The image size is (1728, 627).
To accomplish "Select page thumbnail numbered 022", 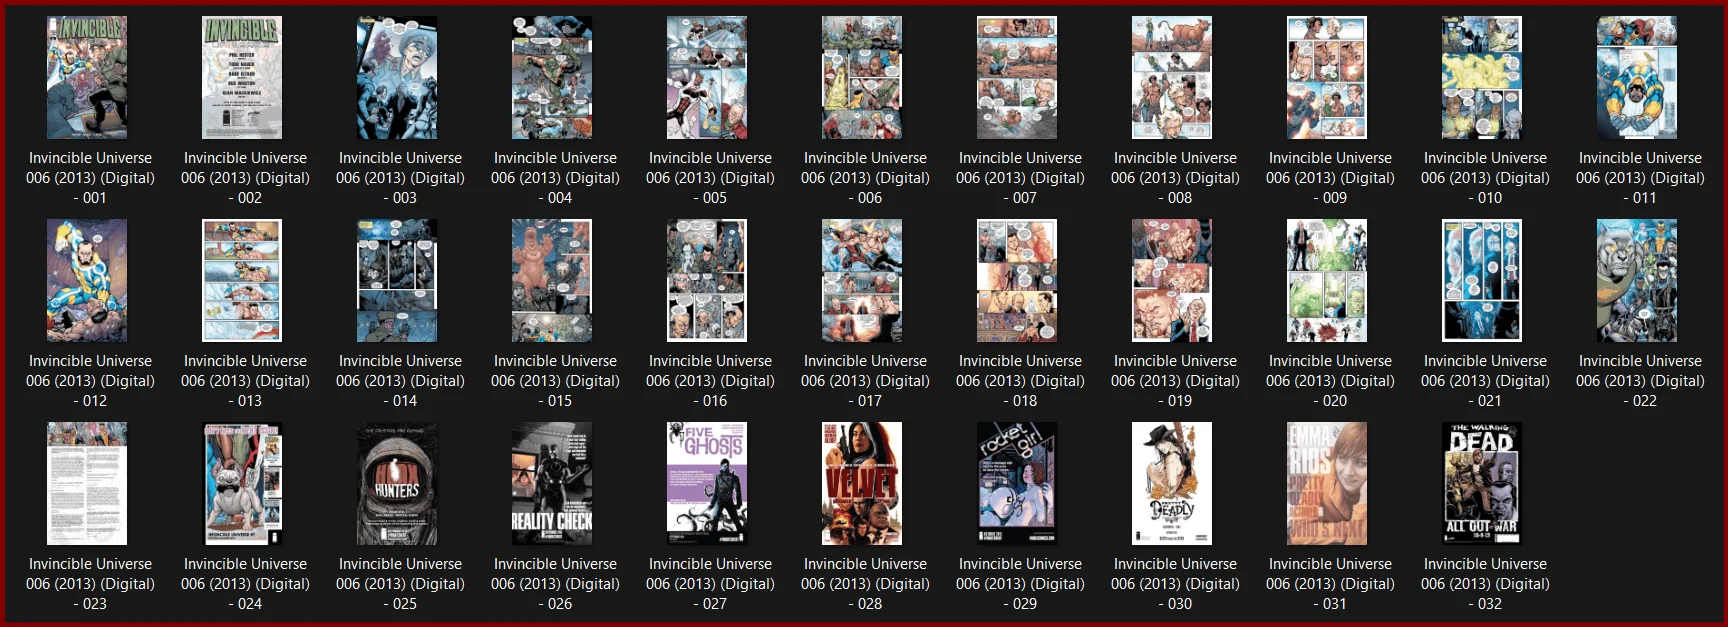I will tap(1637, 281).
